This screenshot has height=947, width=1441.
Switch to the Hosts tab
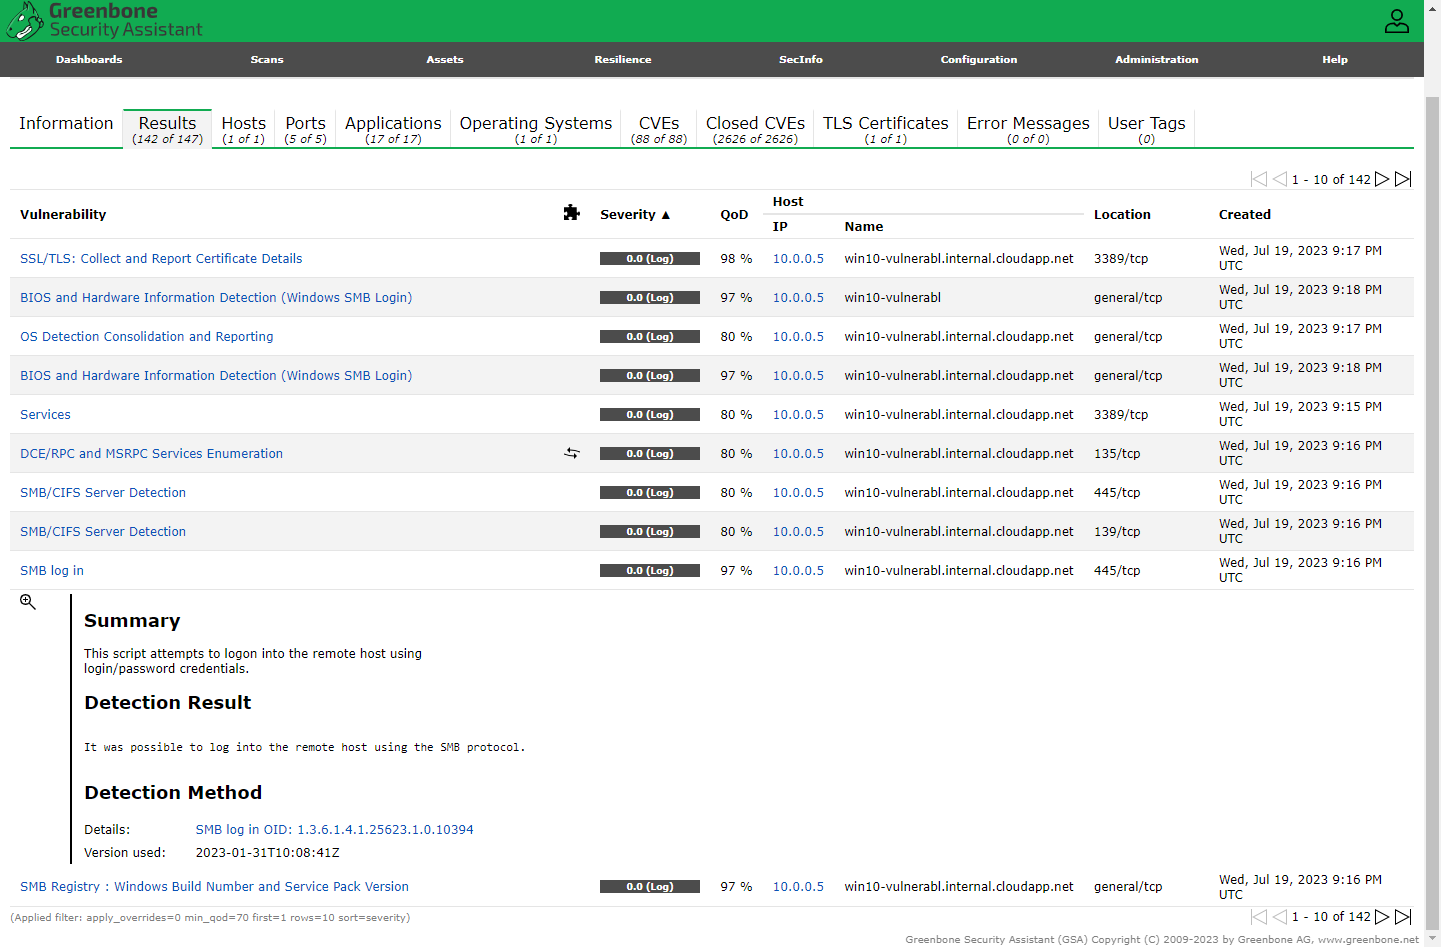244,129
